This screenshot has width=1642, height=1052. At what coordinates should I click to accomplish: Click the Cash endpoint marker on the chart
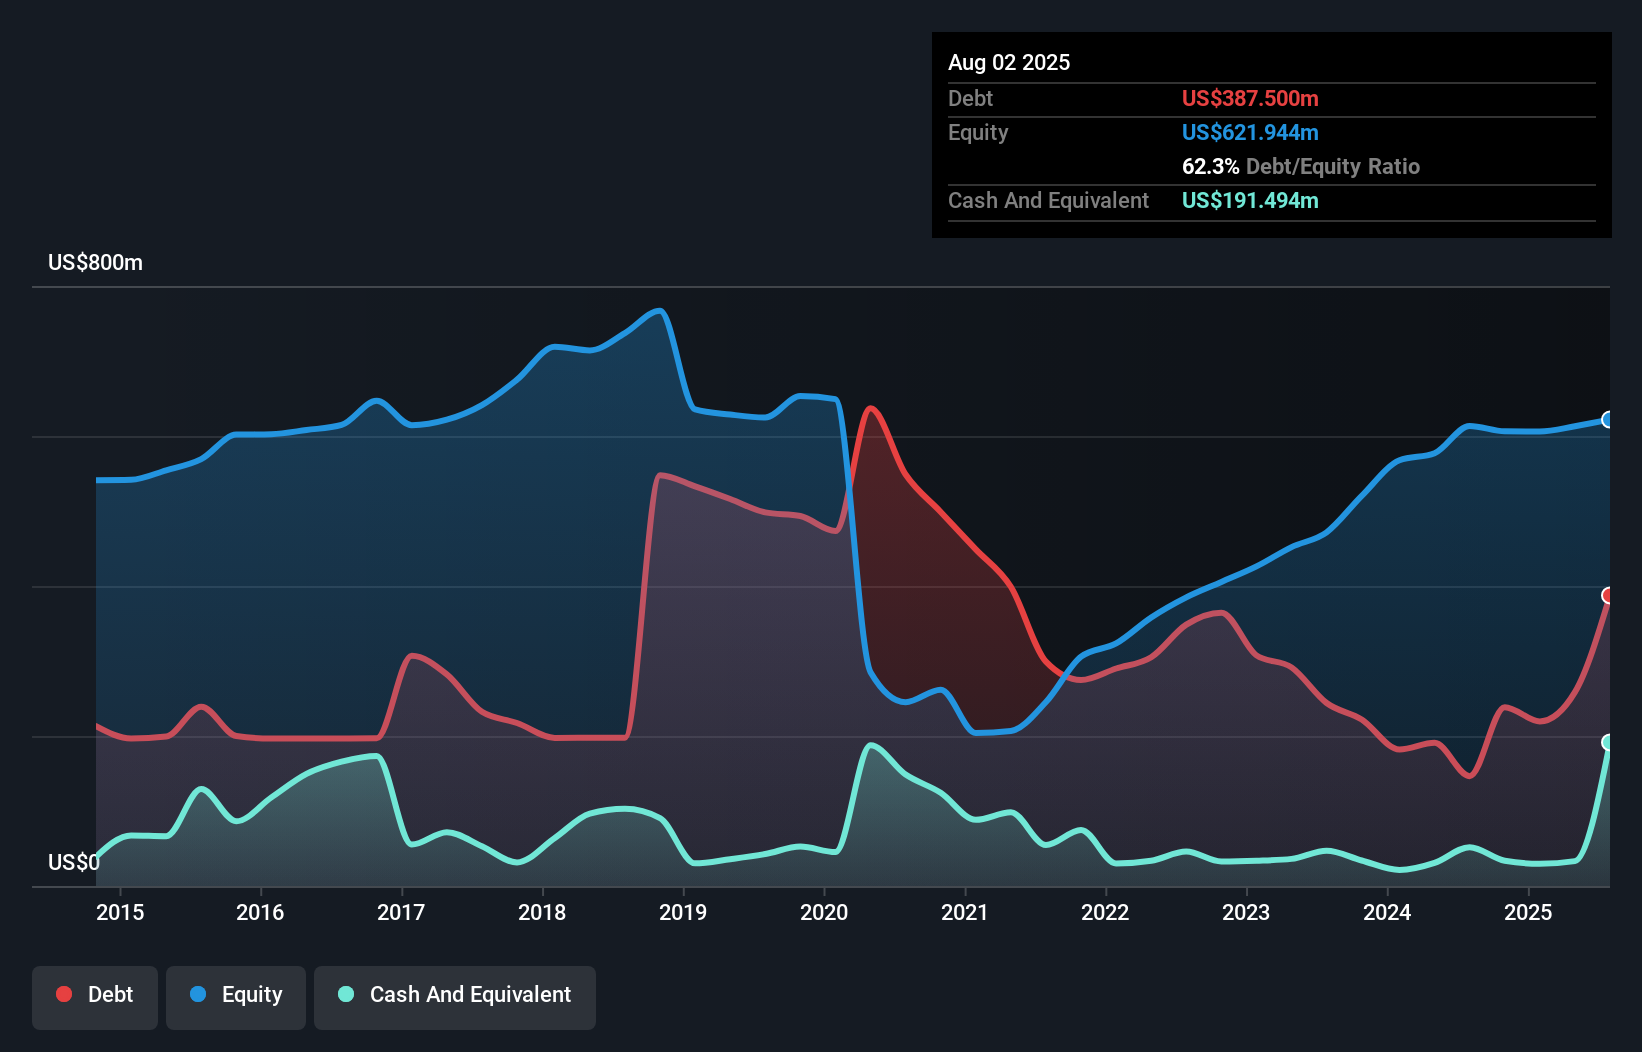[x=1608, y=743]
